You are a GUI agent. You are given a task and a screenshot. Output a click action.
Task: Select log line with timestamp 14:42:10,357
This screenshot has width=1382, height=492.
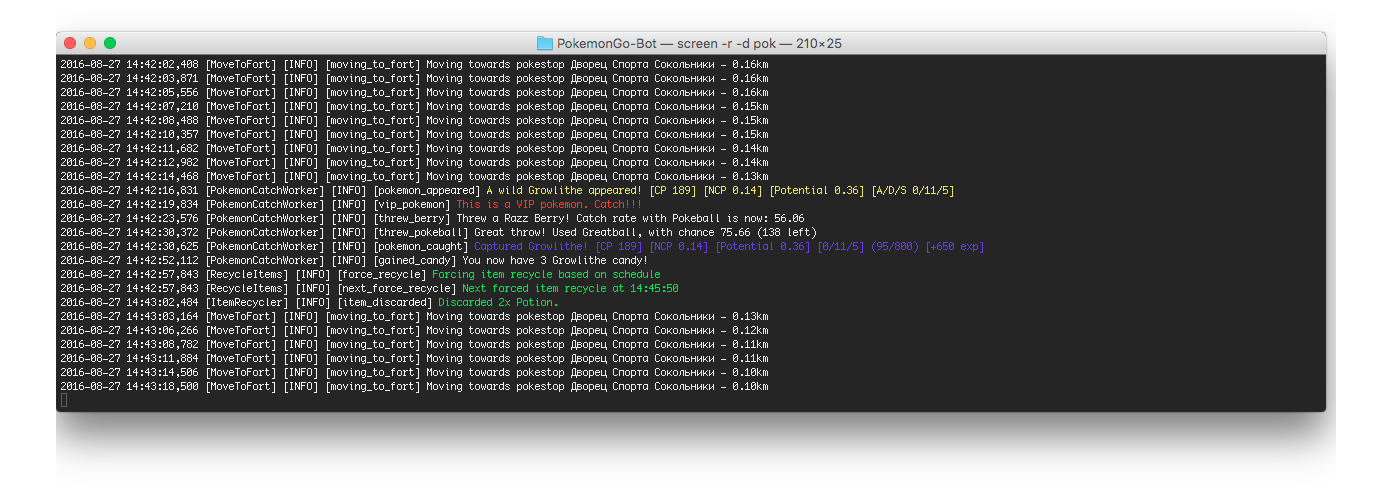[414, 134]
